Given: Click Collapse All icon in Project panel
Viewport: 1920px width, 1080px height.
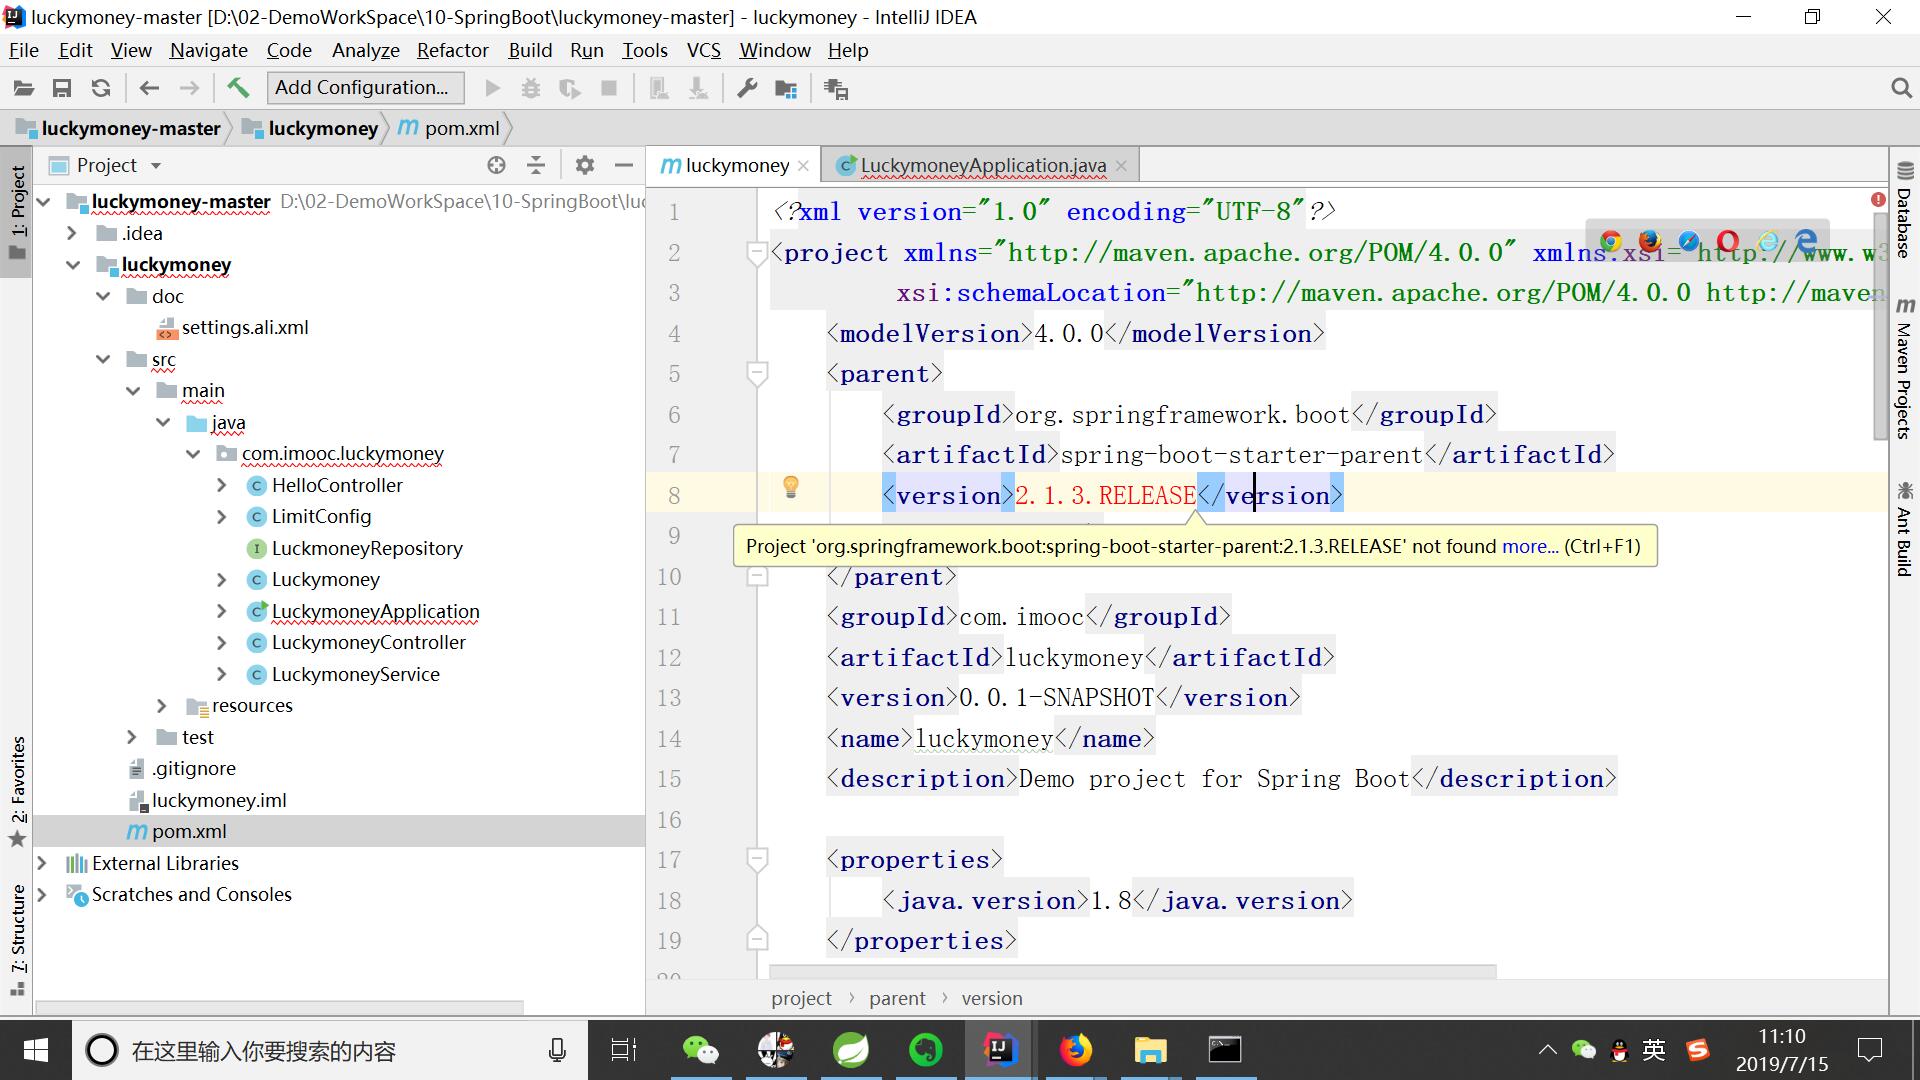Looking at the screenshot, I should [536, 165].
